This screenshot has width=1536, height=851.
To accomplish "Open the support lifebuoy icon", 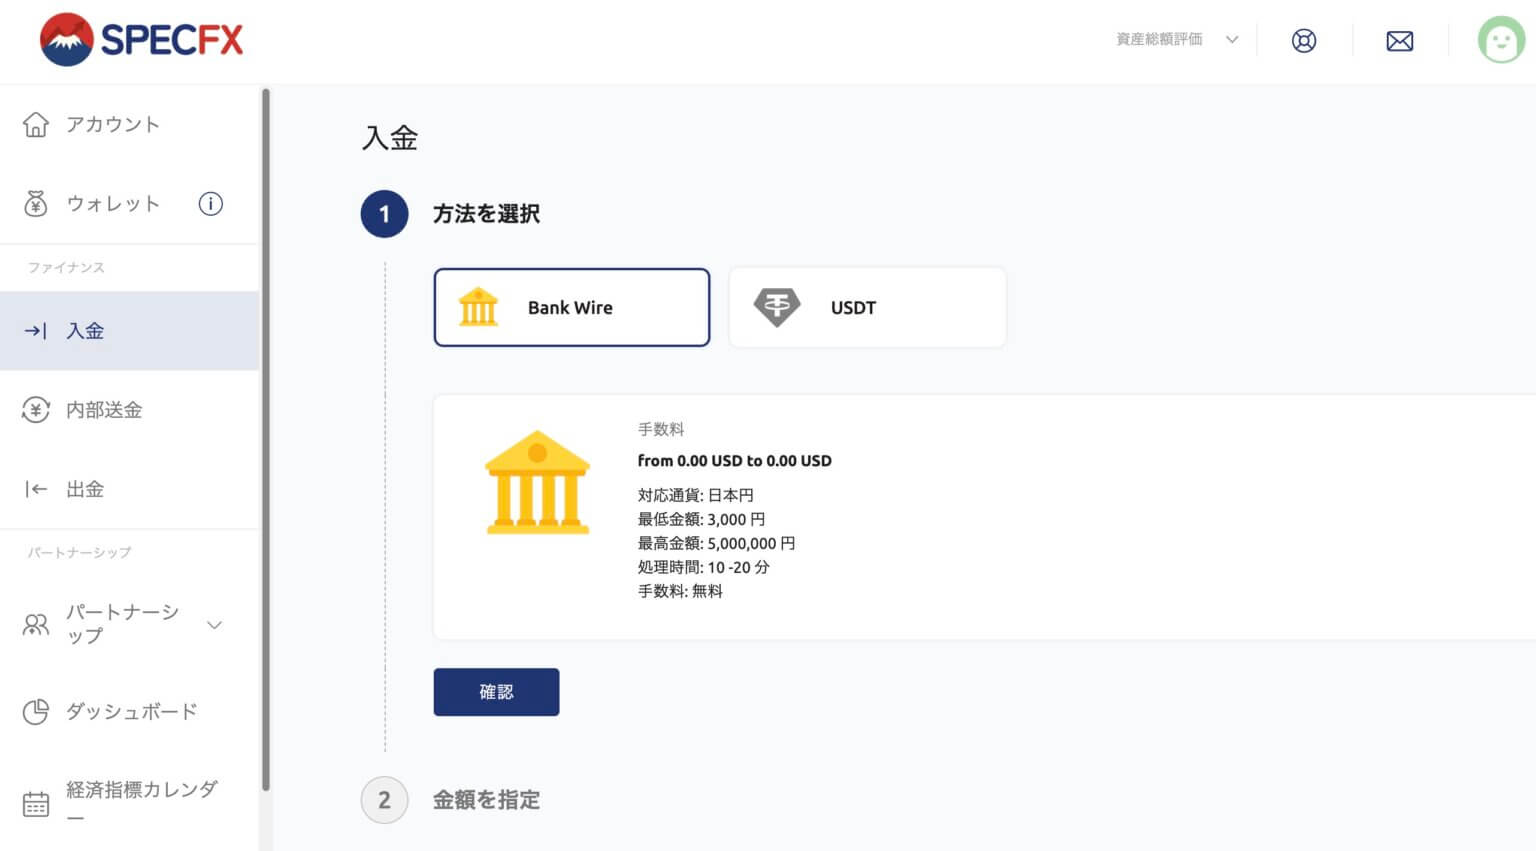I will point(1303,41).
